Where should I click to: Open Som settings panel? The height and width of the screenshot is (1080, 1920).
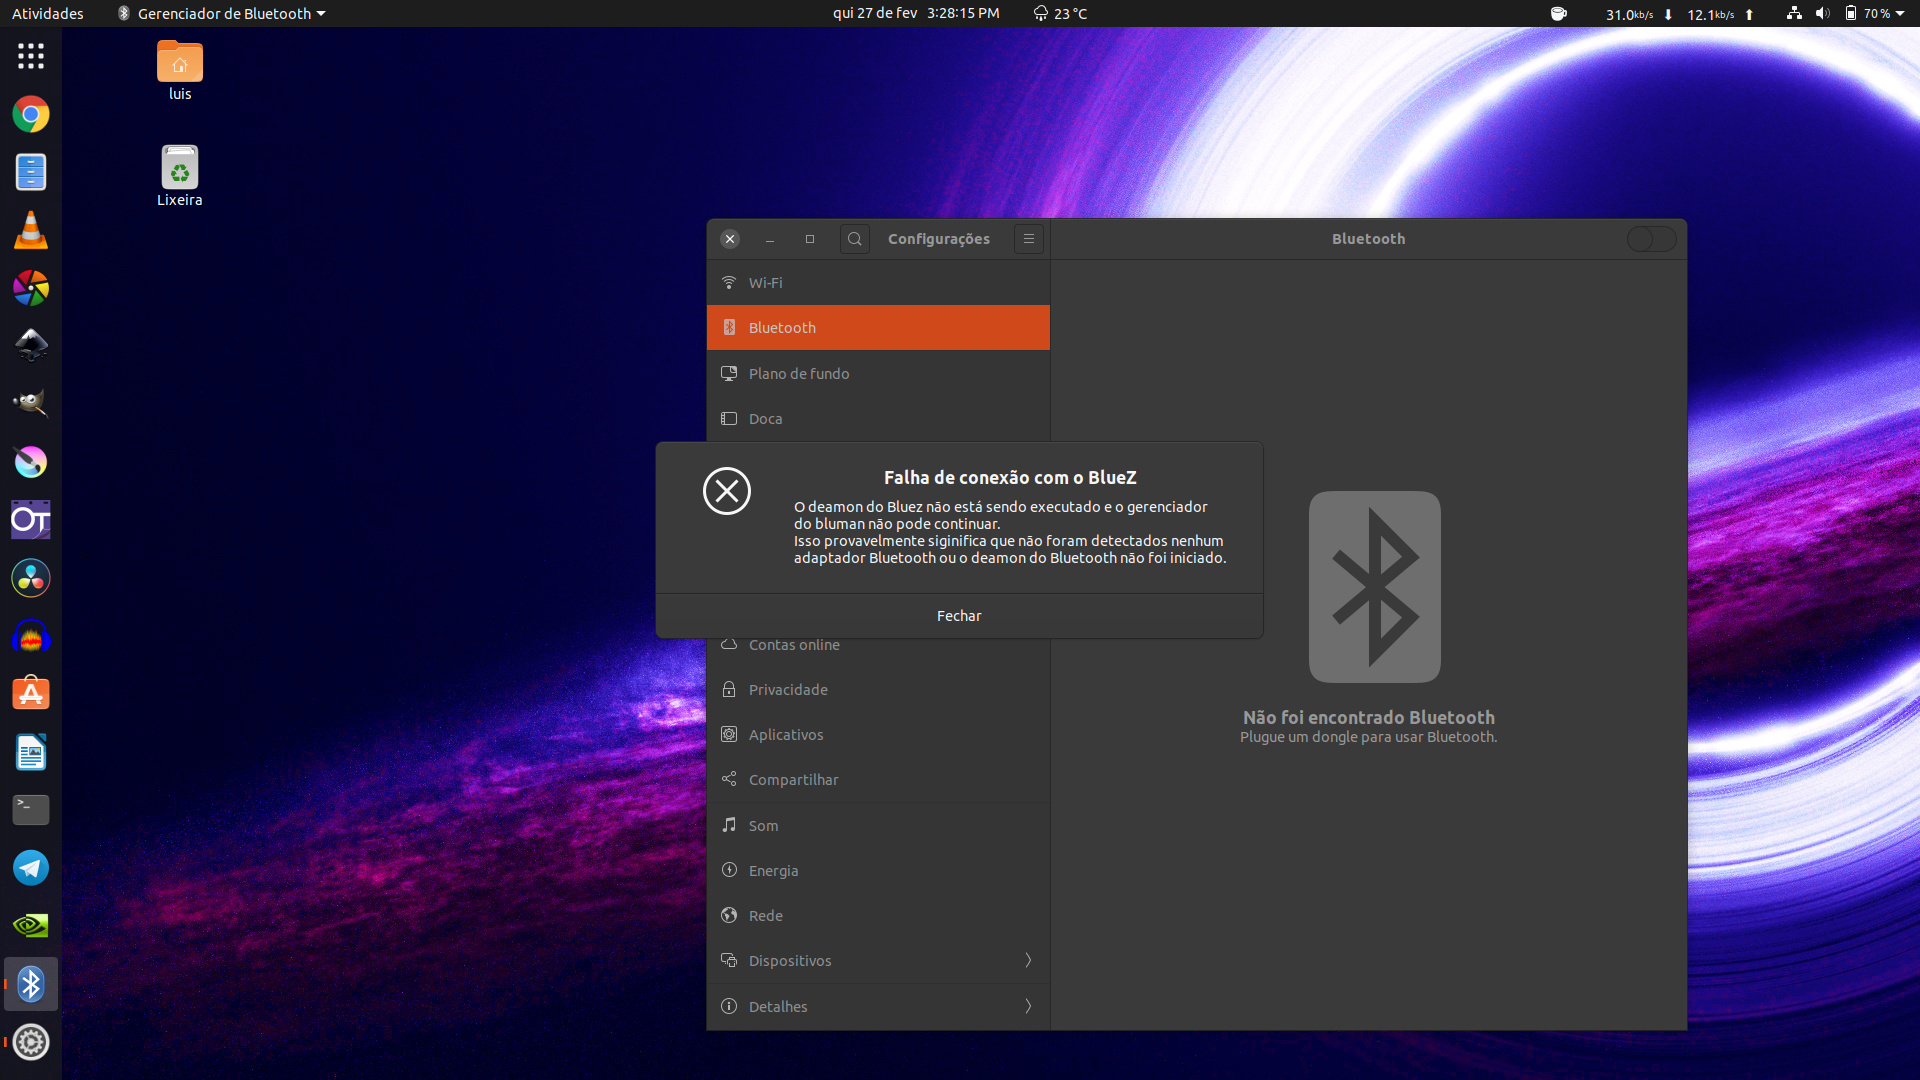click(878, 826)
